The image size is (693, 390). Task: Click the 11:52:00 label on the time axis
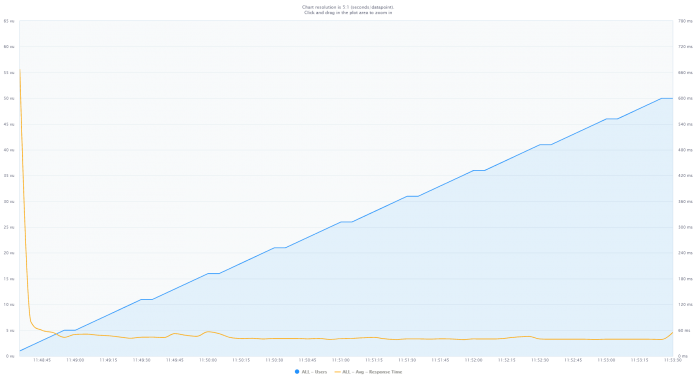coord(473,360)
